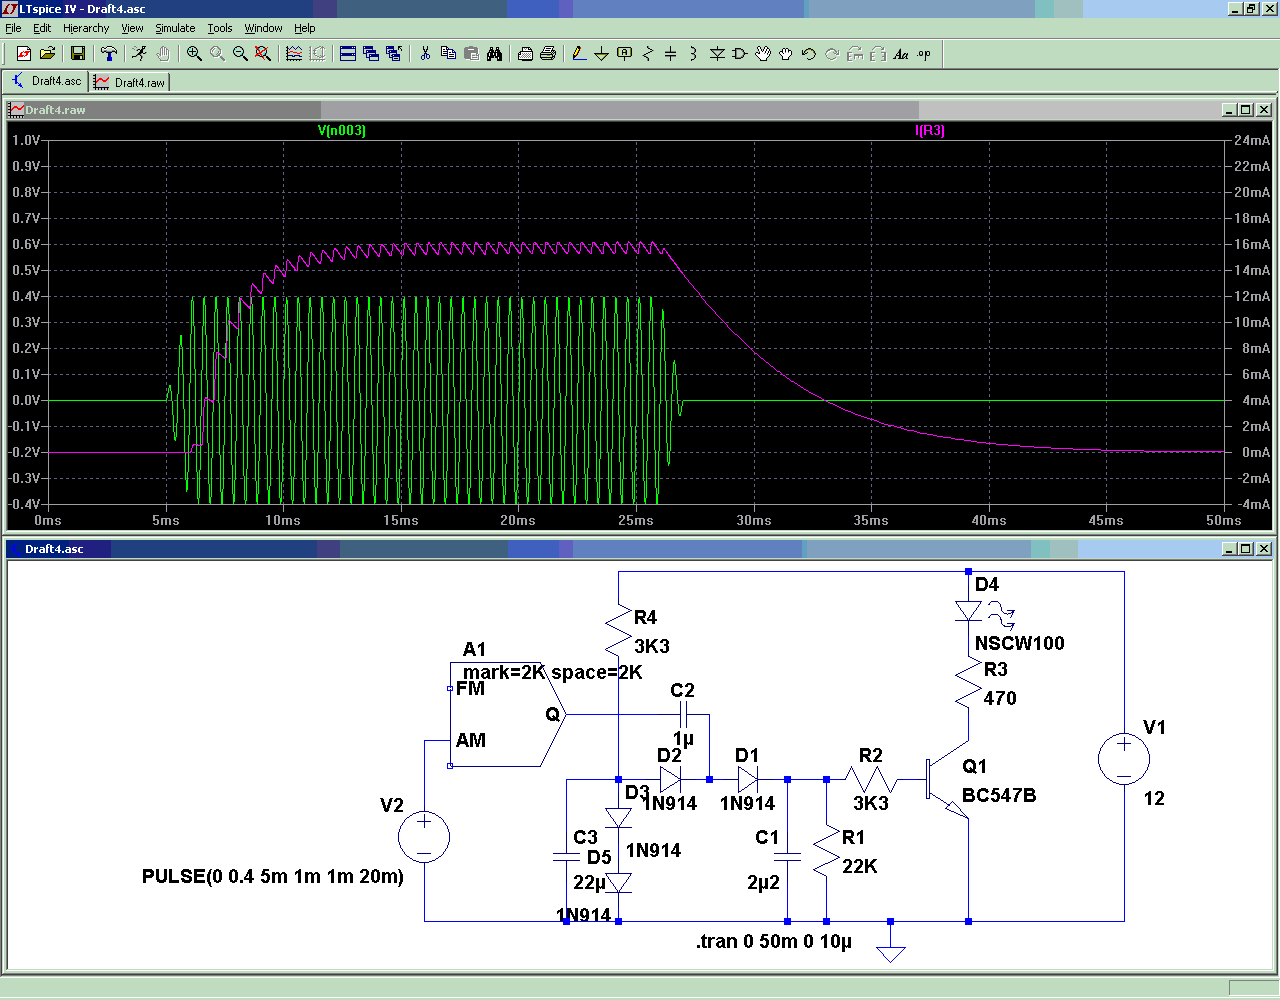Click the .tran 0 50m directive text

pyautogui.click(x=774, y=942)
